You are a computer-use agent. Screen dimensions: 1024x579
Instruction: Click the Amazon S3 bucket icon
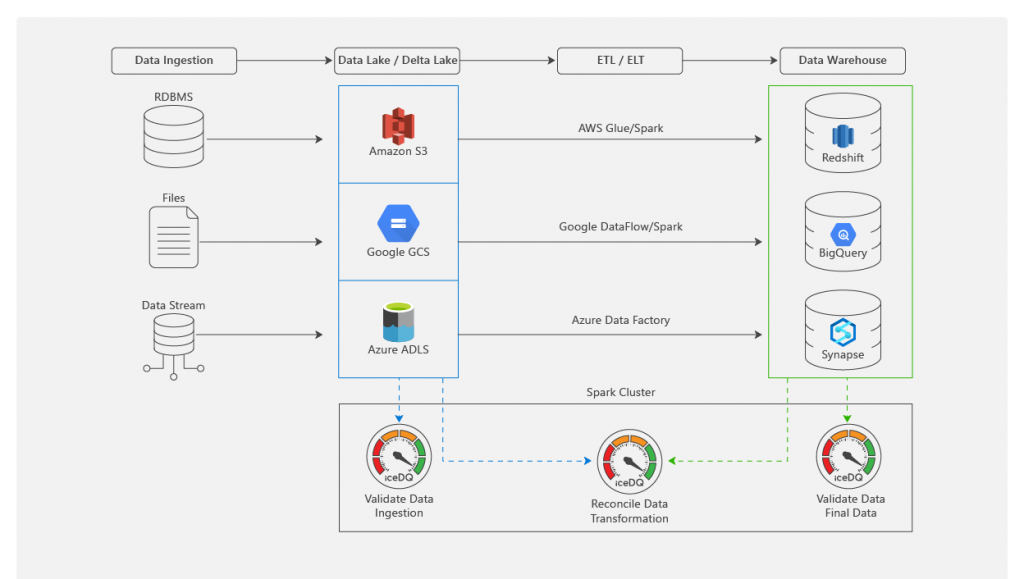(397, 125)
